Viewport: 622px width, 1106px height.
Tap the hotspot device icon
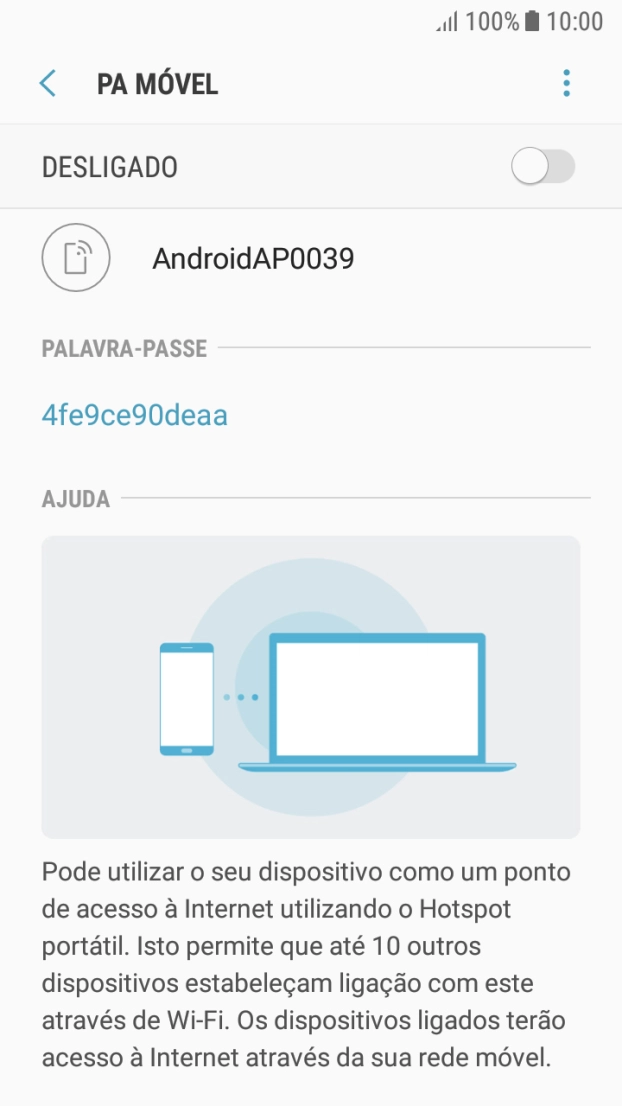point(76,258)
